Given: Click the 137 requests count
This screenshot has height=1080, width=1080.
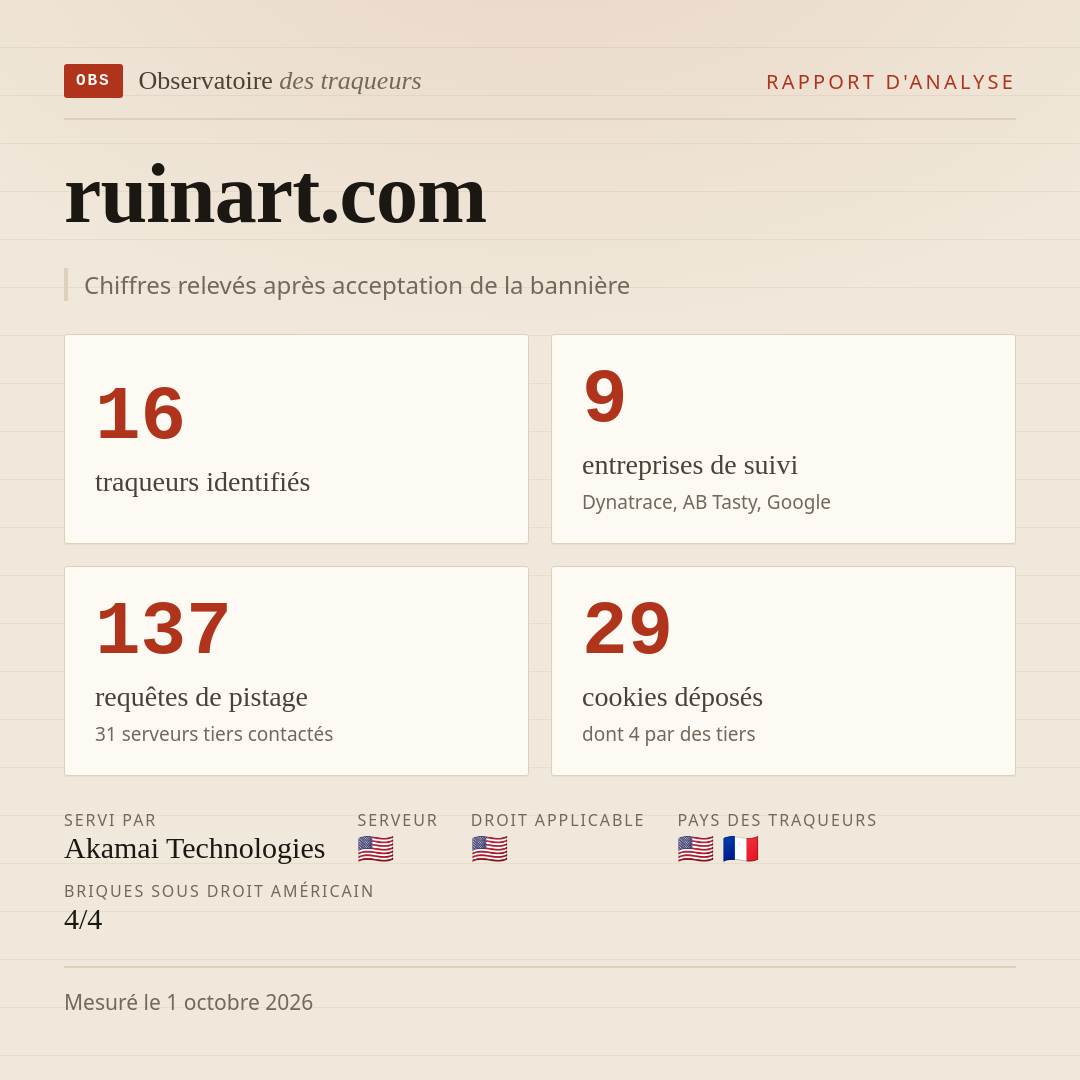Looking at the screenshot, I should click(162, 629).
